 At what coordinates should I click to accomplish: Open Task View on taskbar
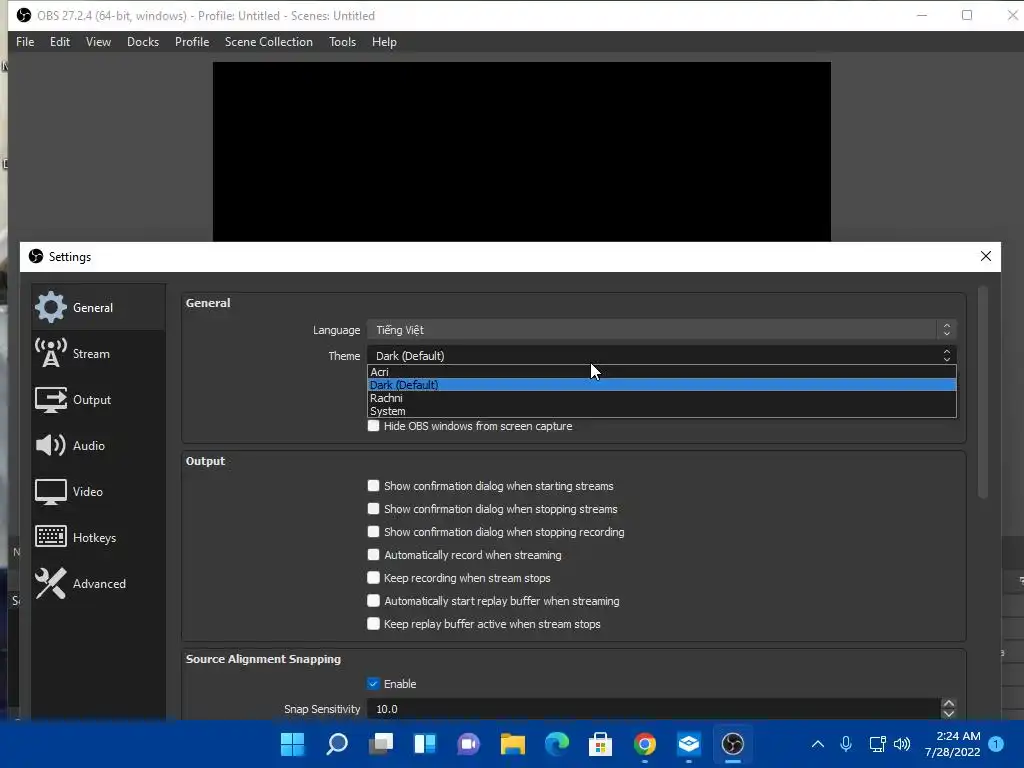click(381, 744)
